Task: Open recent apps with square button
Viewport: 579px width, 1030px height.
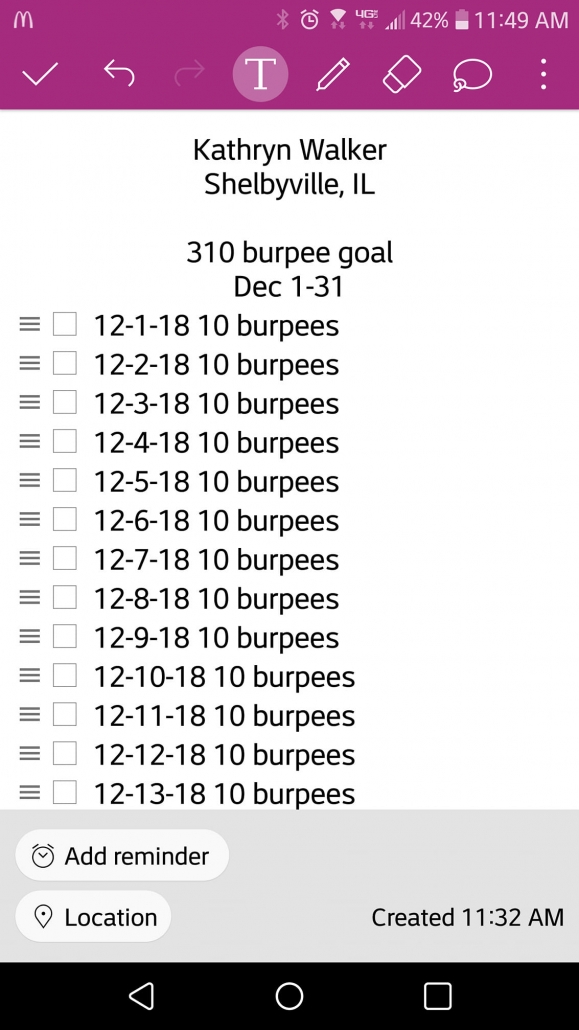Action: click(437, 996)
